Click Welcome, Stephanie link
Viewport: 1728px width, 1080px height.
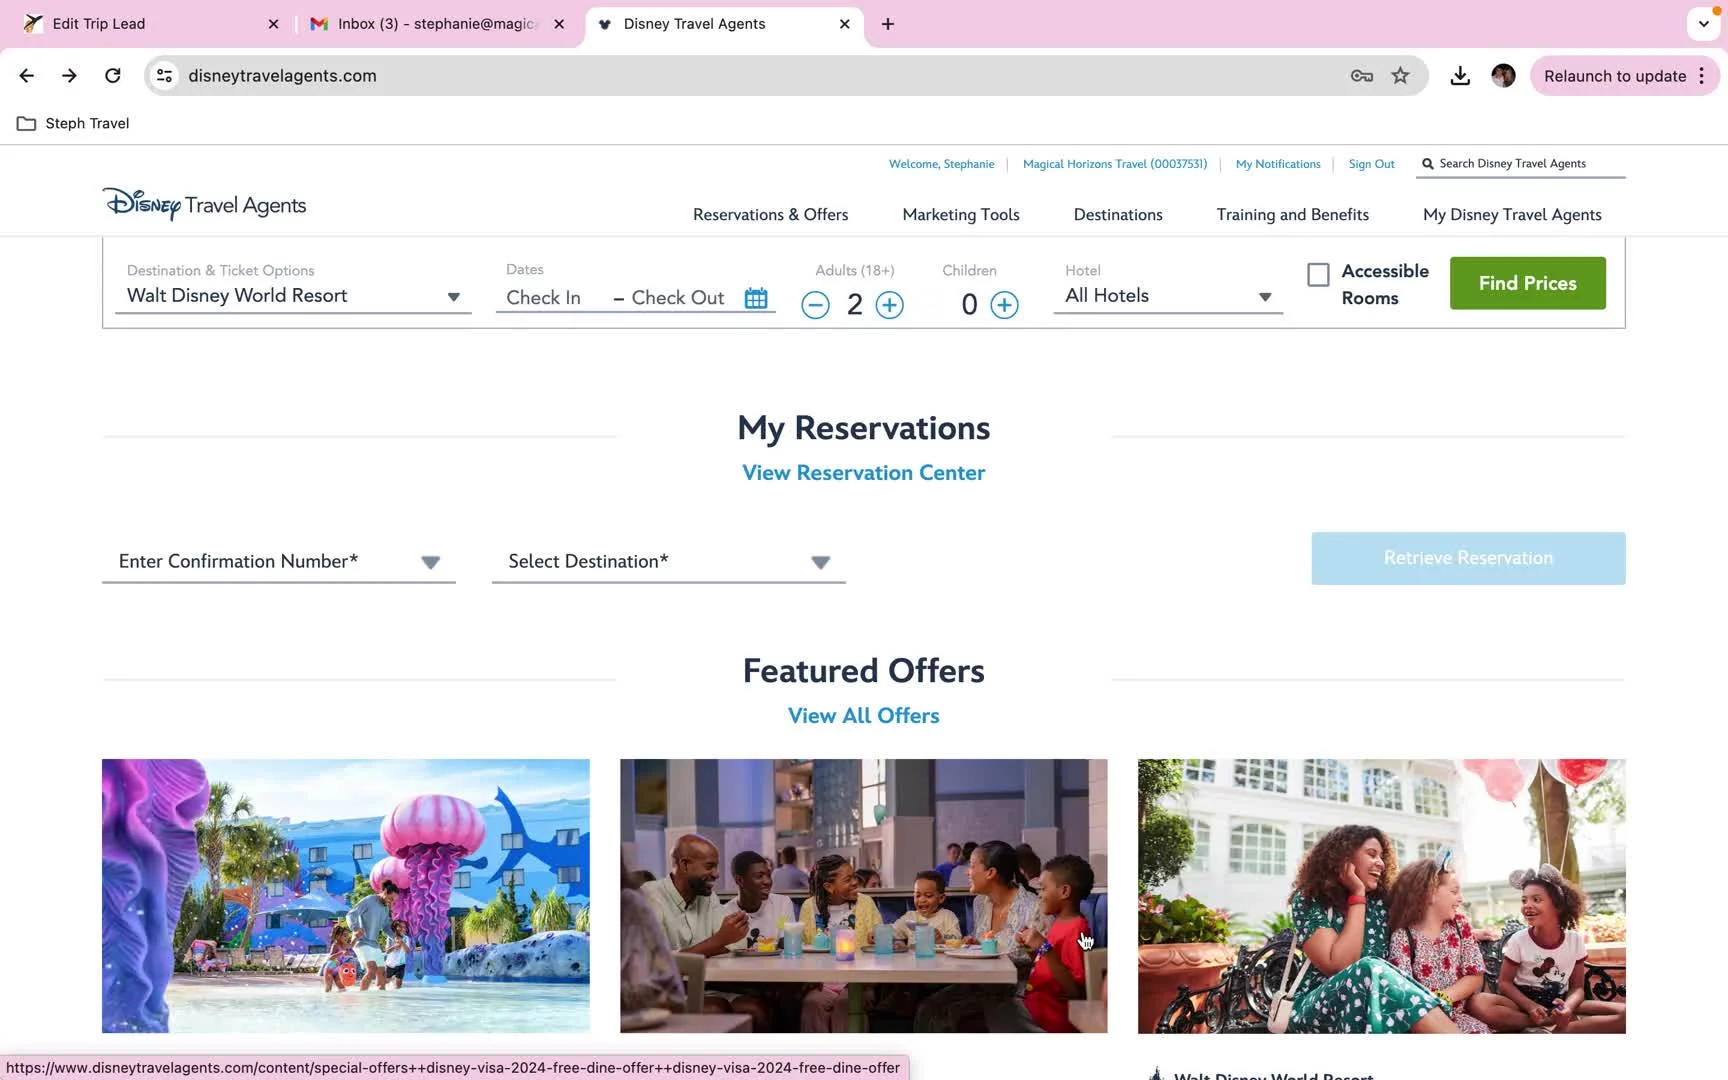(941, 164)
